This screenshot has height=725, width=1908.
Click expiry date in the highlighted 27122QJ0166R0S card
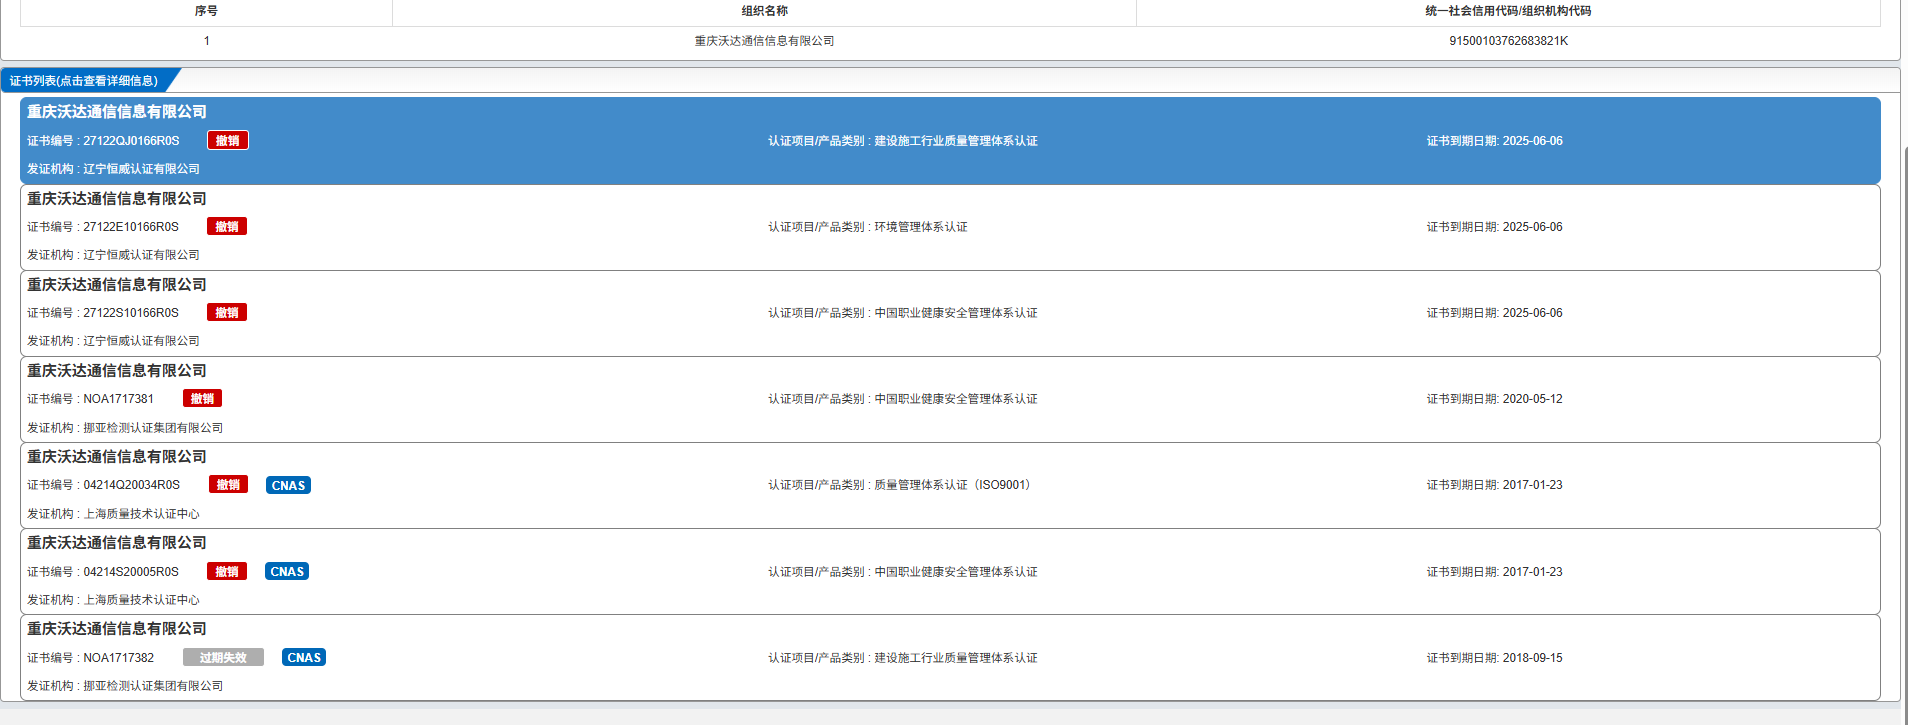tap(1532, 141)
